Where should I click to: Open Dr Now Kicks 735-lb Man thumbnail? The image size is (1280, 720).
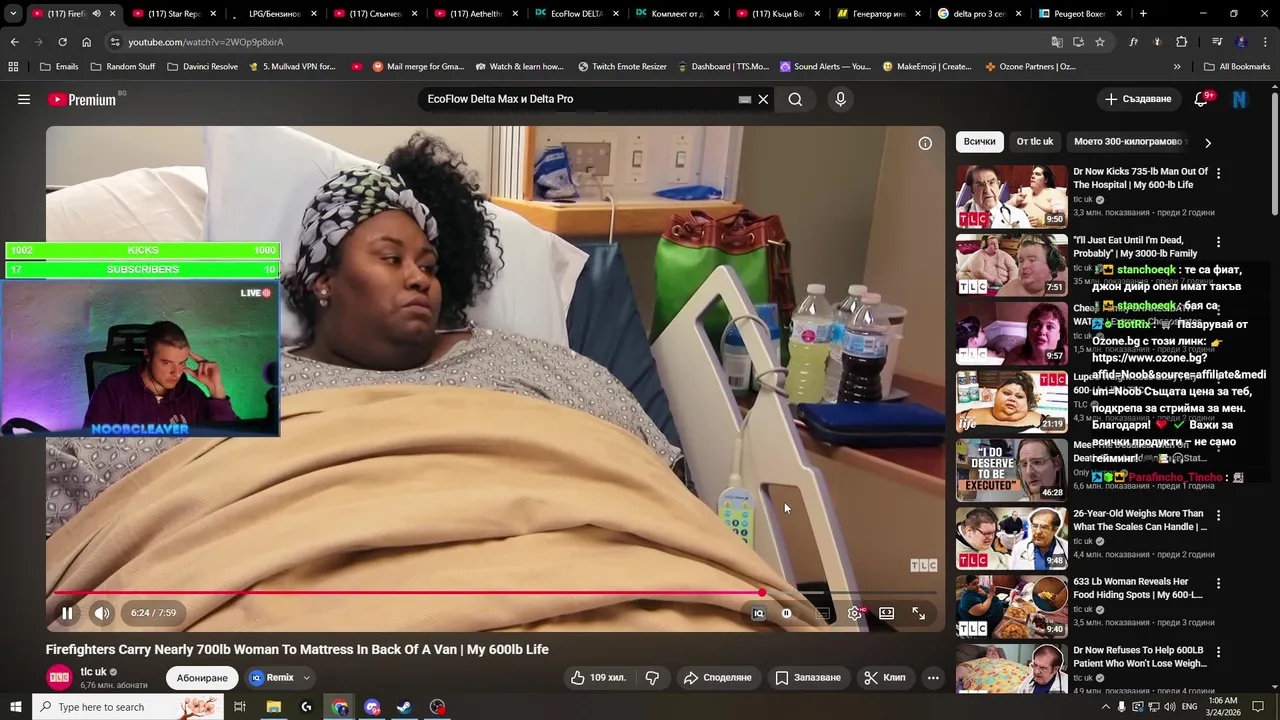(x=1012, y=196)
